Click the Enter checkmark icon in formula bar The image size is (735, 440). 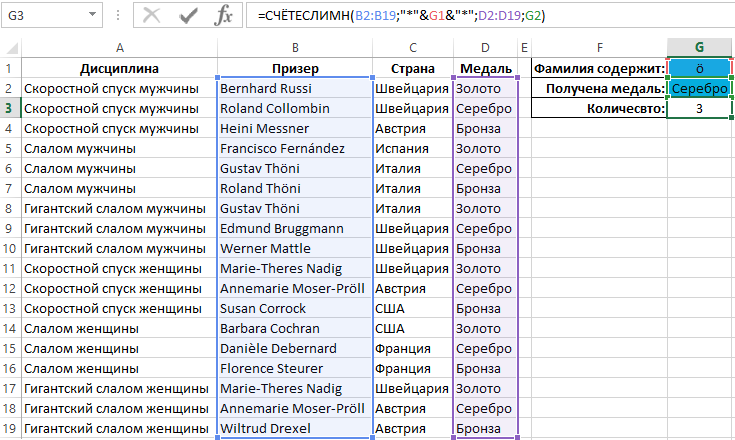pyautogui.click(x=188, y=16)
